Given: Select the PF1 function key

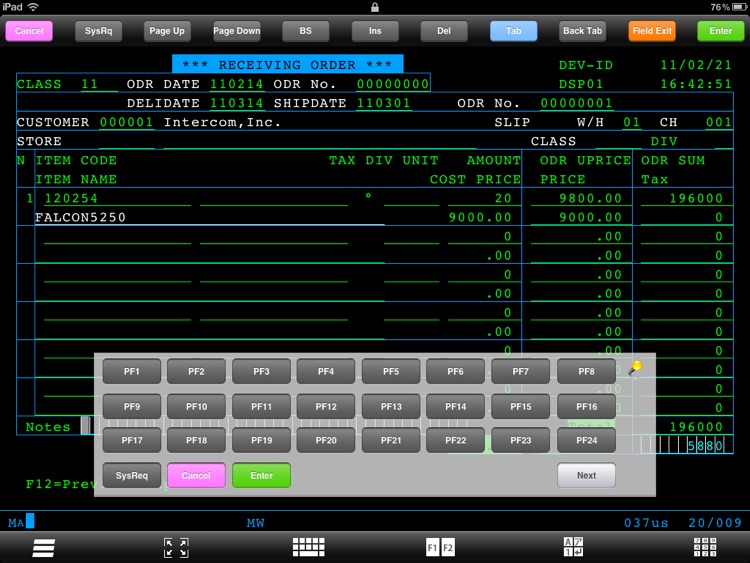Looking at the screenshot, I should [132, 371].
